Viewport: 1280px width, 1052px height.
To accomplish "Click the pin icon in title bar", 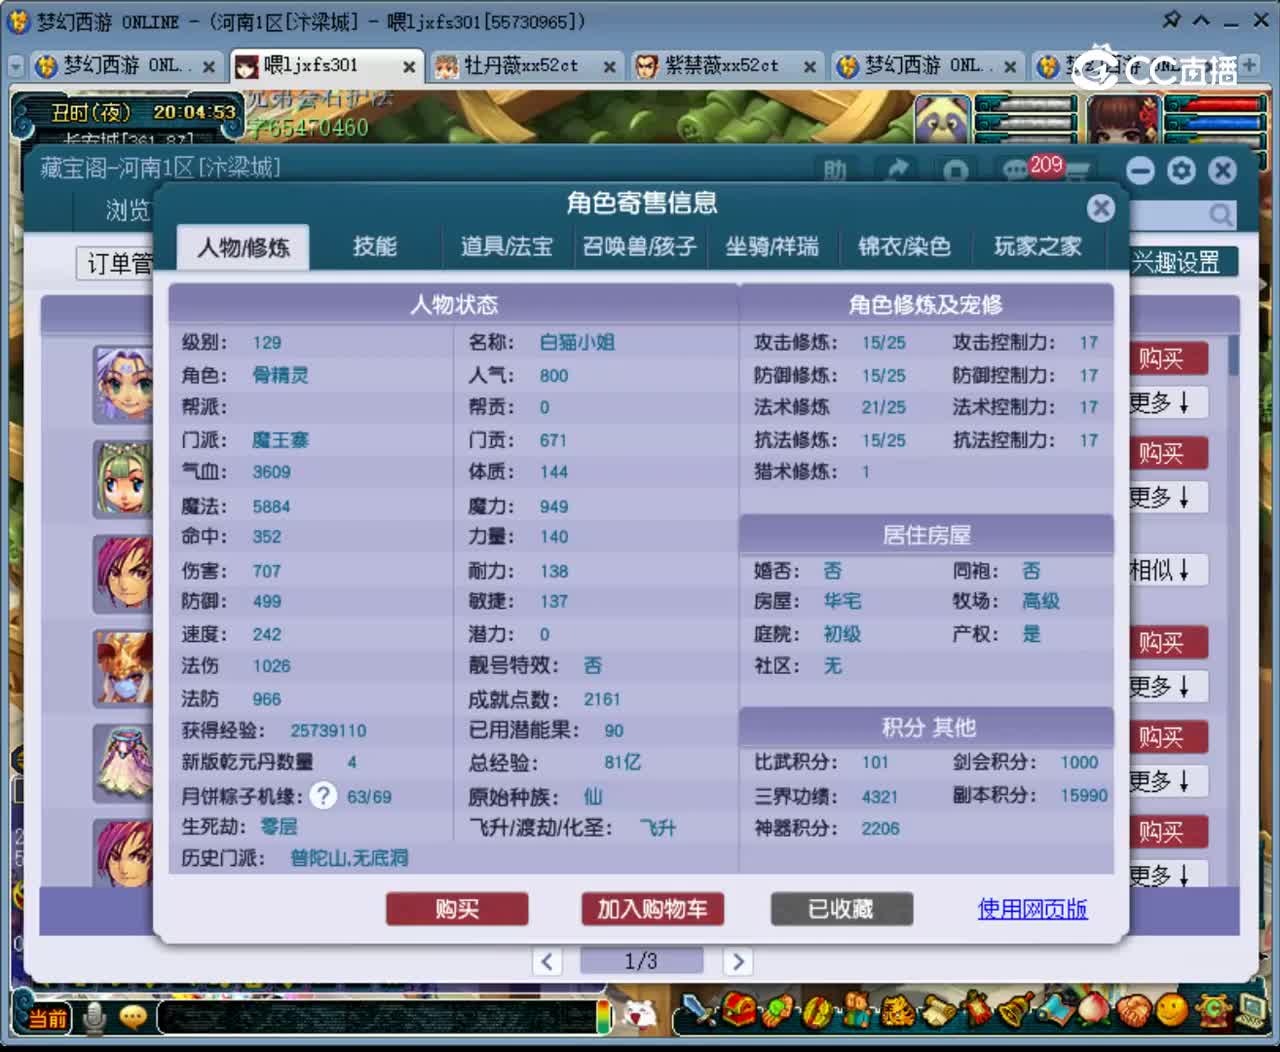I will click(x=1171, y=20).
